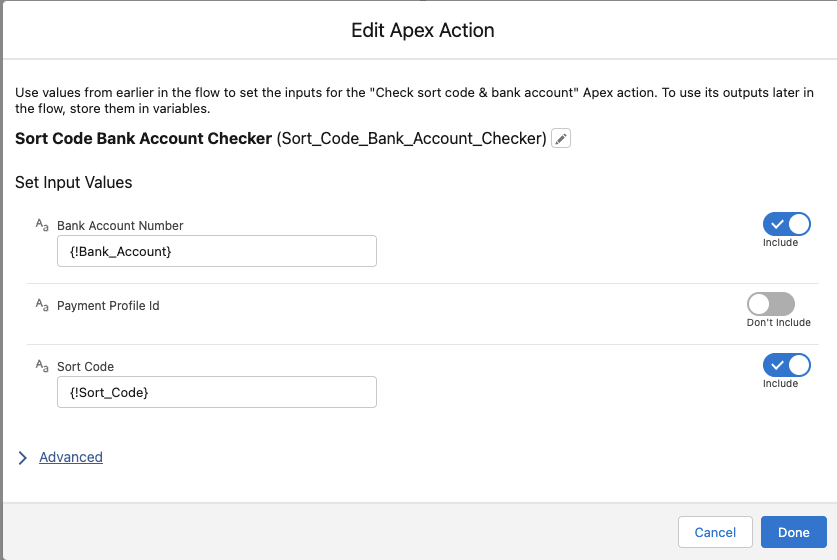The height and width of the screenshot is (560, 837).
Task: Focus the Bank Account Number input field
Action: click(x=217, y=251)
